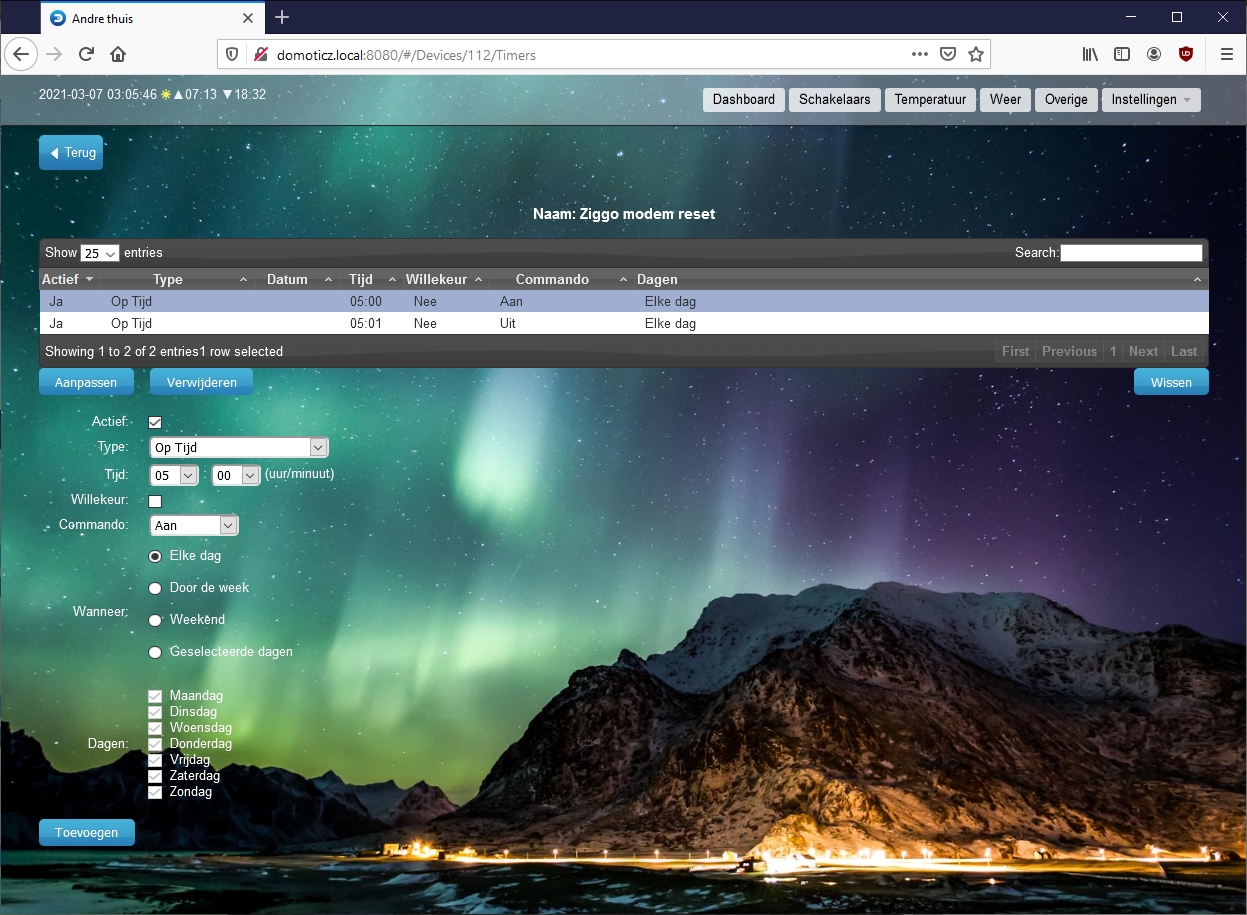The height and width of the screenshot is (915, 1247).
Task: Click the Next pagination link
Action: [x=1143, y=351]
